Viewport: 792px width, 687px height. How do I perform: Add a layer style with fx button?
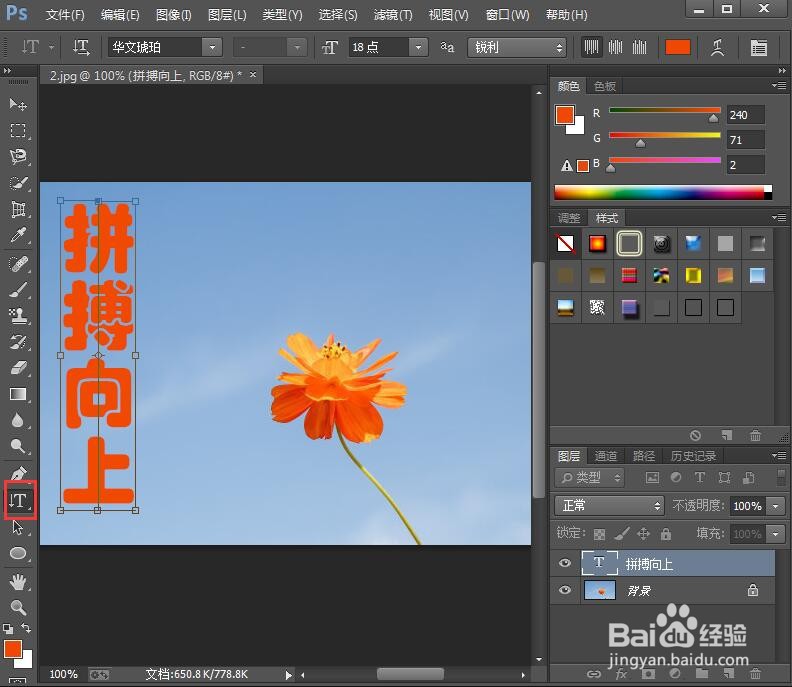621,674
